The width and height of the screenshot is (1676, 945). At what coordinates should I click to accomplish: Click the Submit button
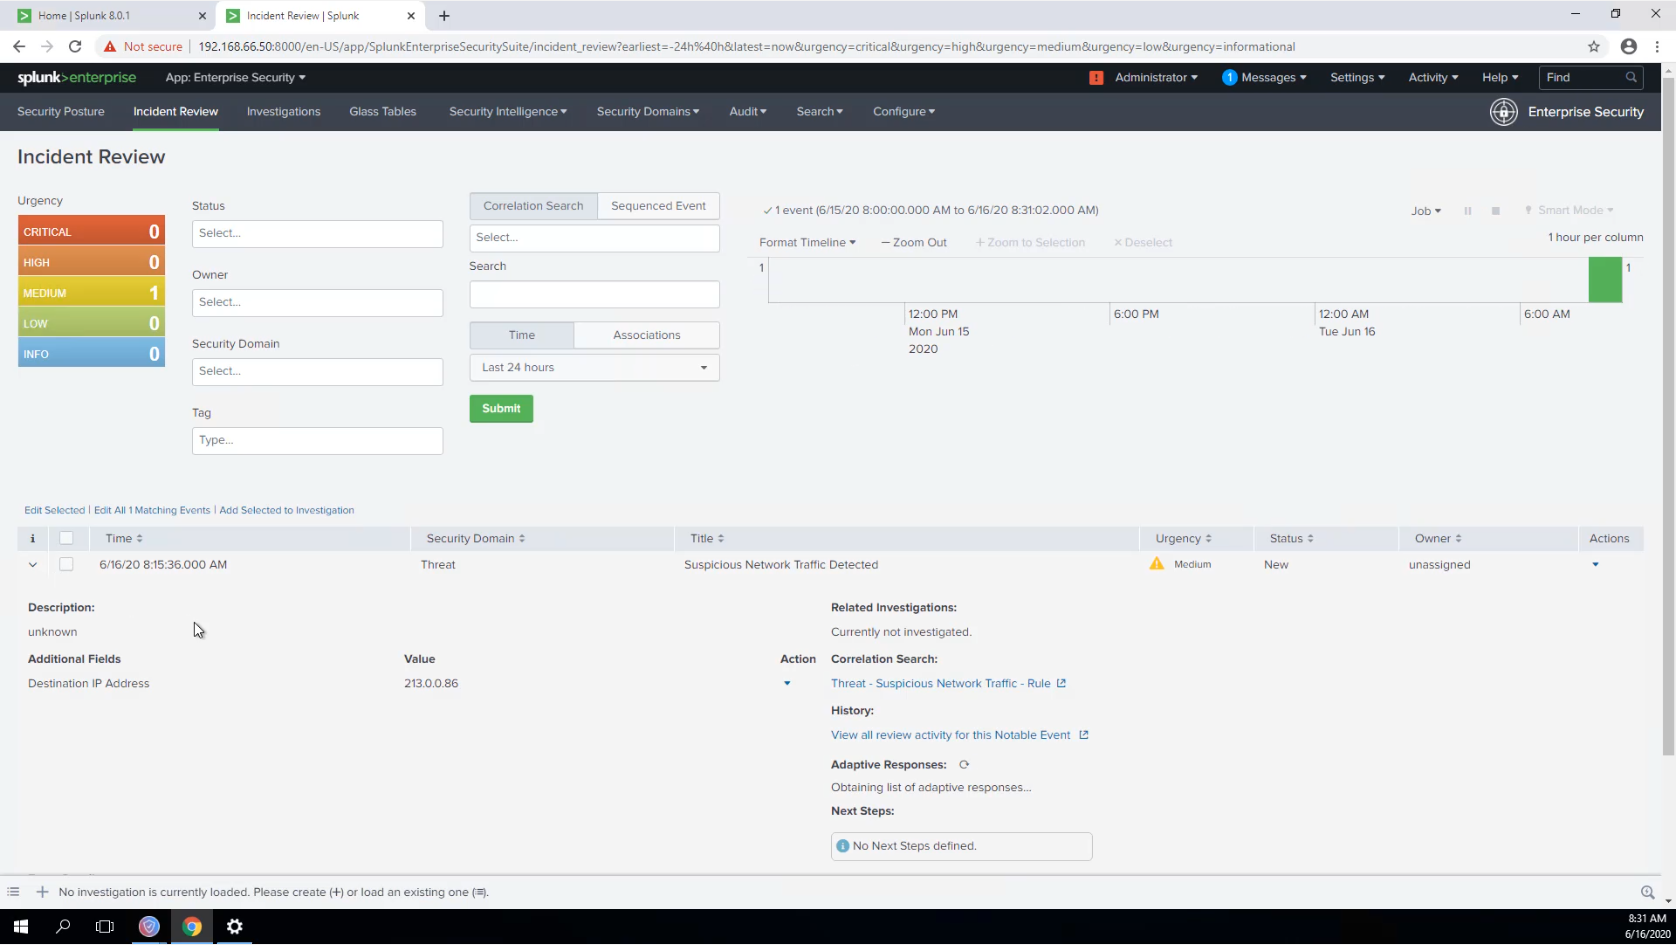click(500, 408)
